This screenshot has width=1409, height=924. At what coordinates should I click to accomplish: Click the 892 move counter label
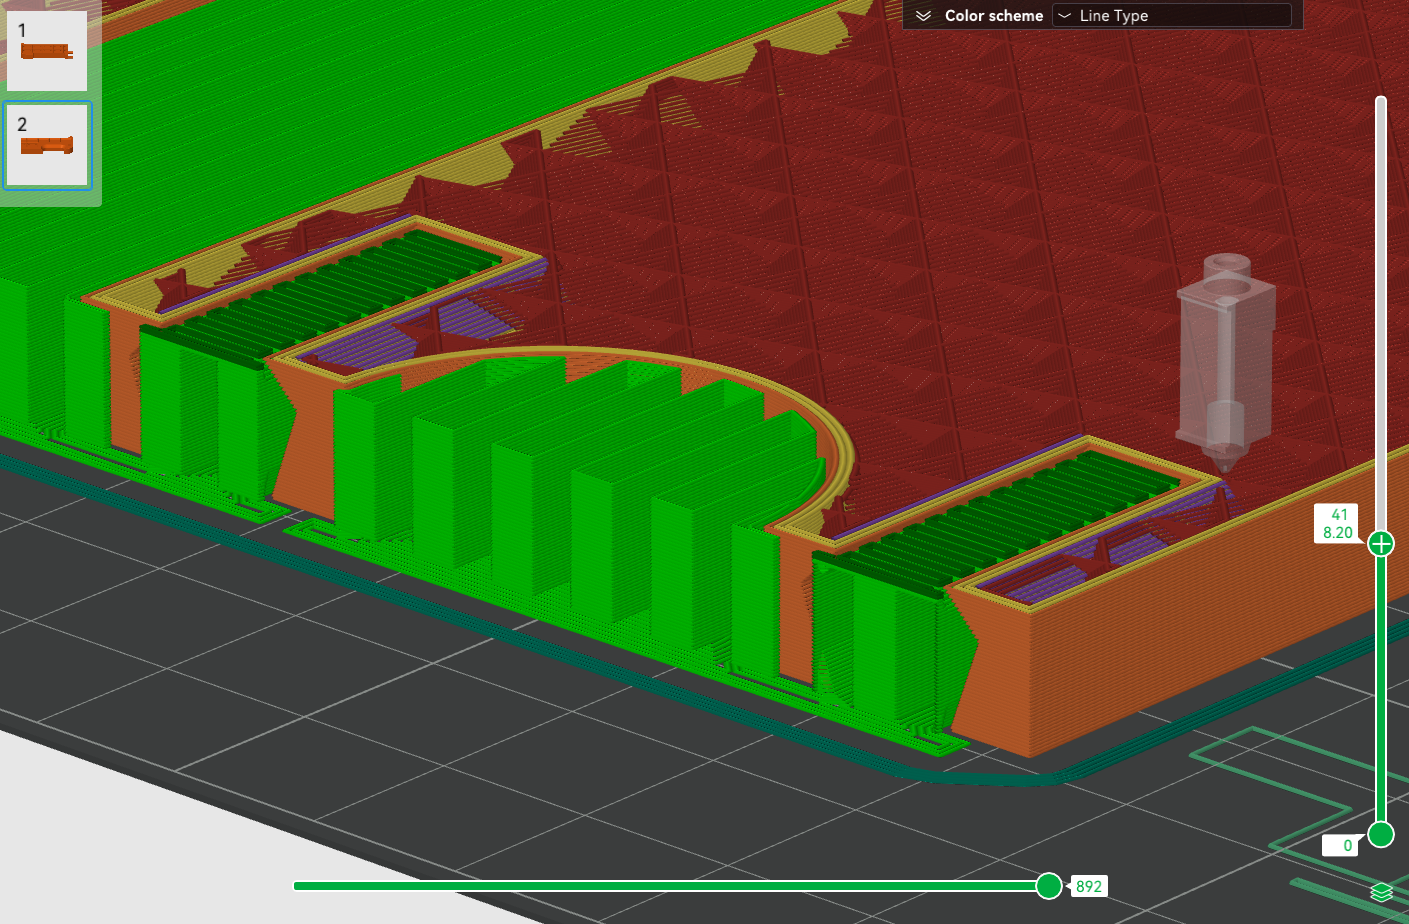coord(1088,885)
